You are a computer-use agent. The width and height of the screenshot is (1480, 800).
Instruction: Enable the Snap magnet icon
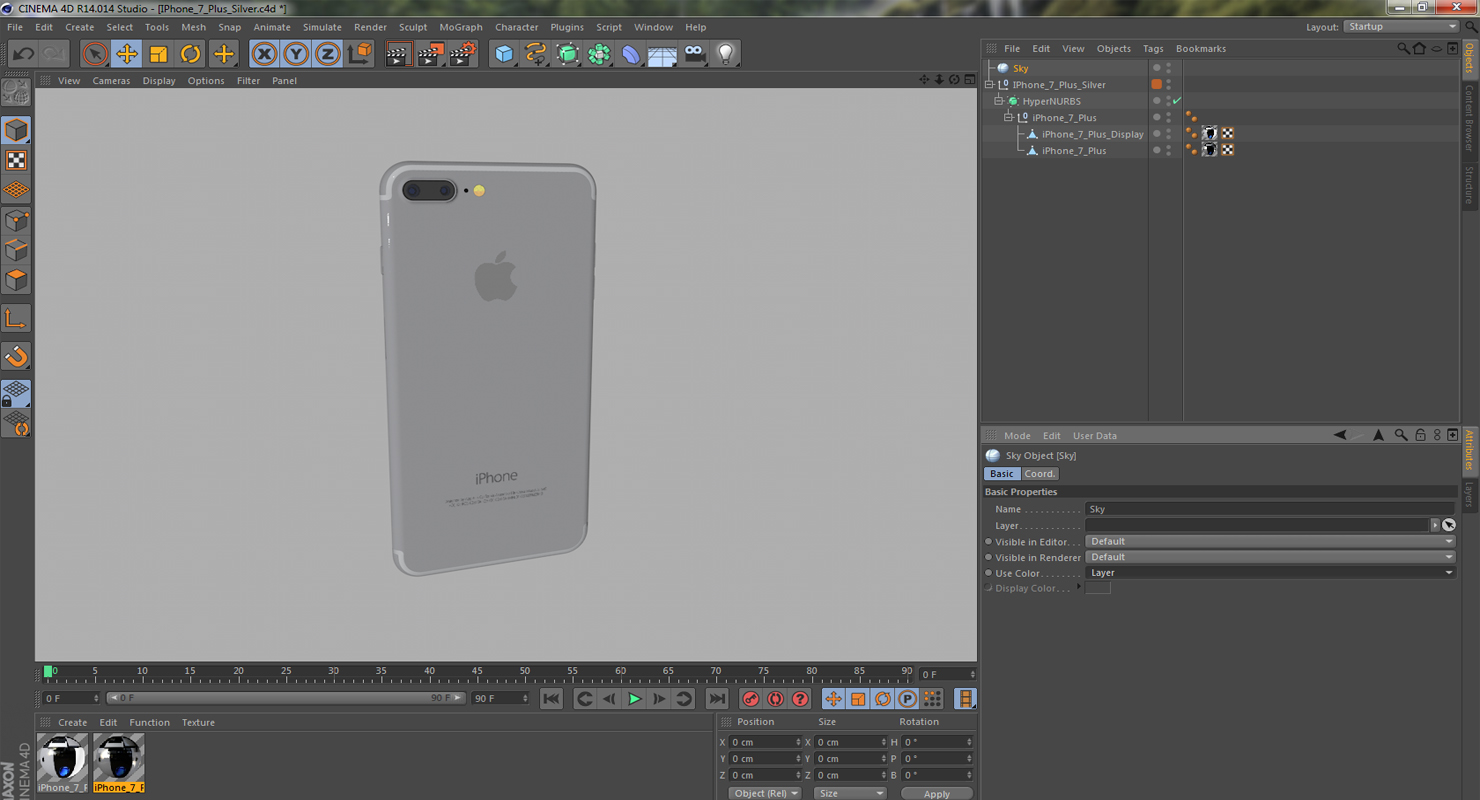pyautogui.click(x=16, y=356)
